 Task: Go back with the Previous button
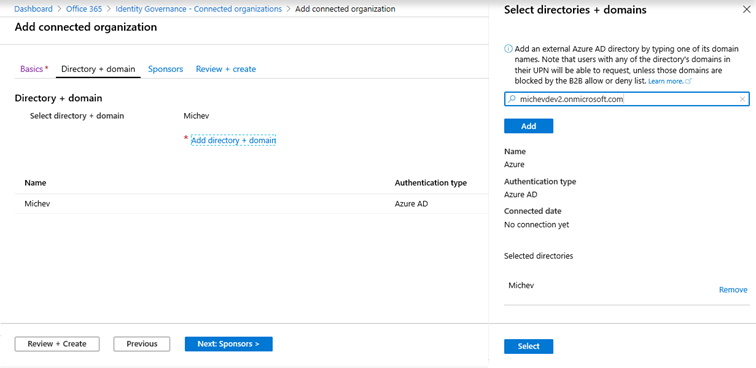(x=142, y=344)
